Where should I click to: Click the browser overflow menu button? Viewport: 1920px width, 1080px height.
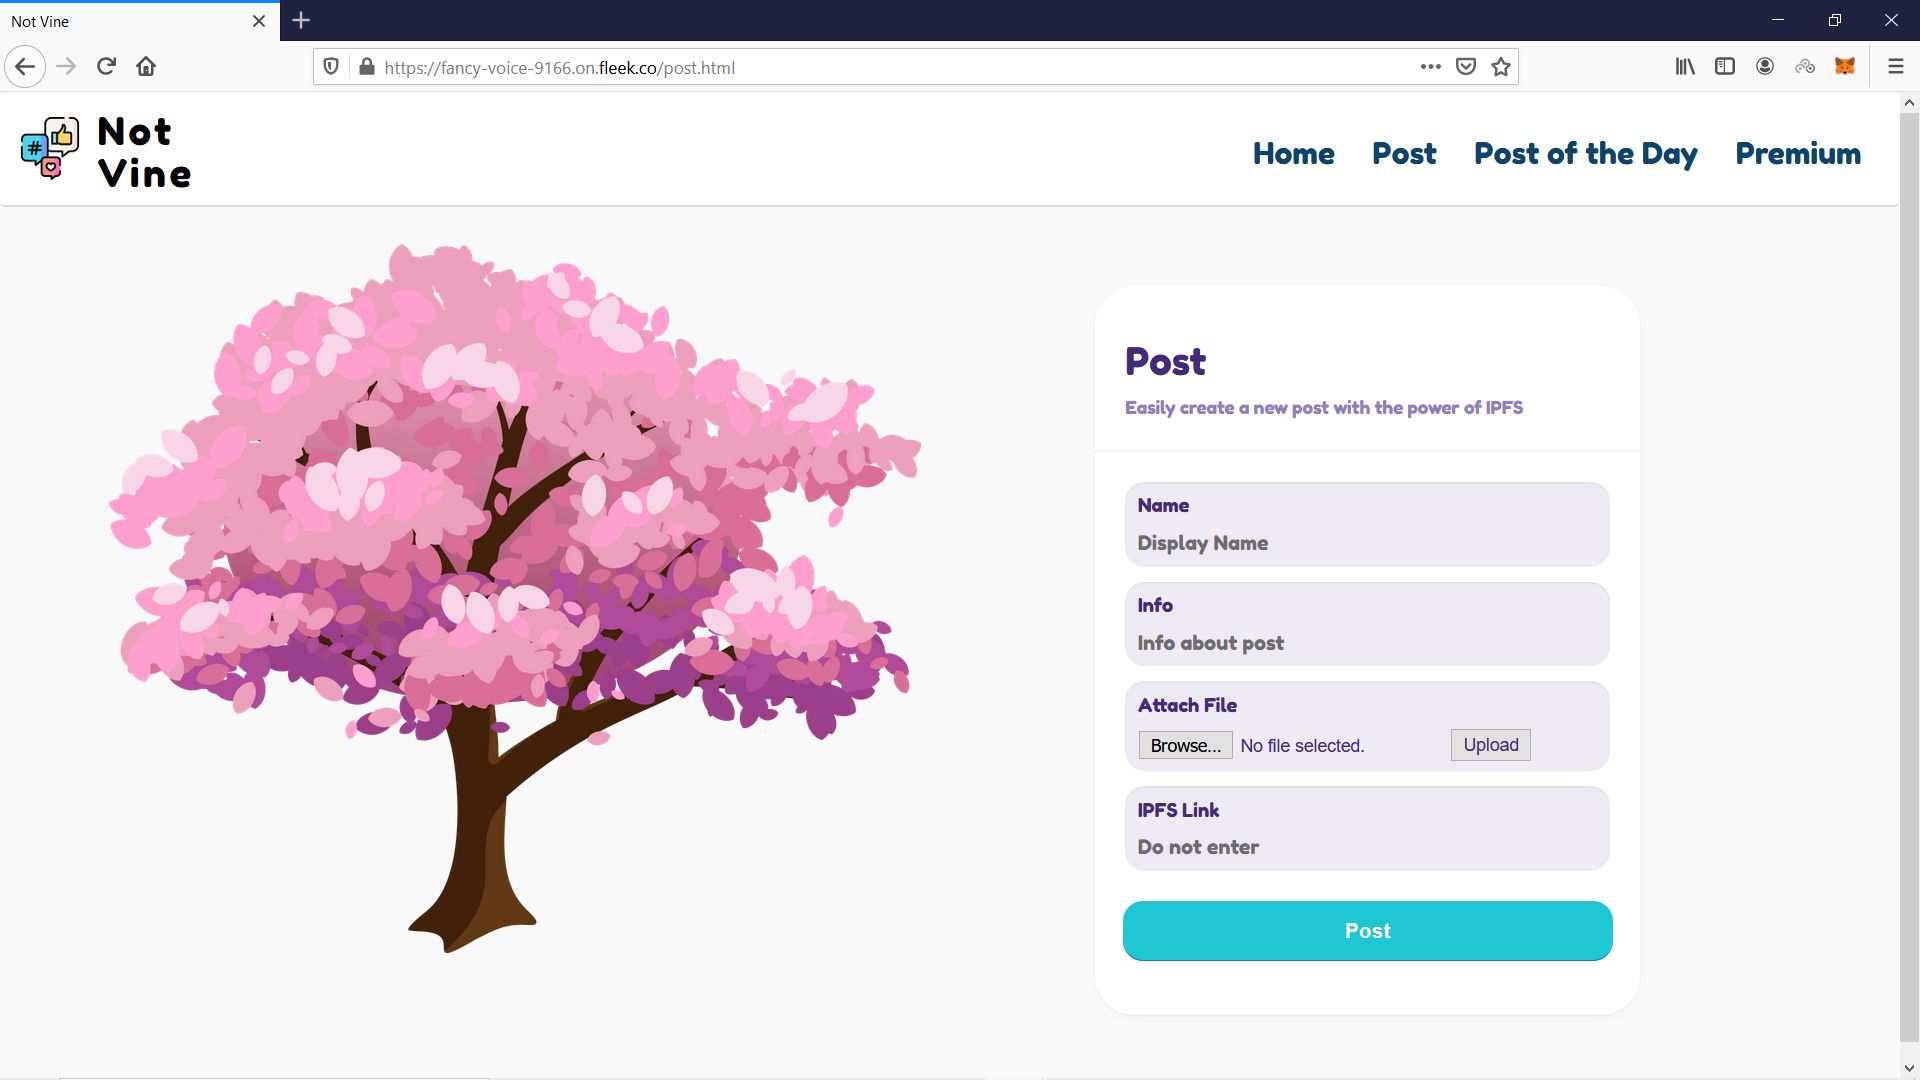pyautogui.click(x=1896, y=66)
